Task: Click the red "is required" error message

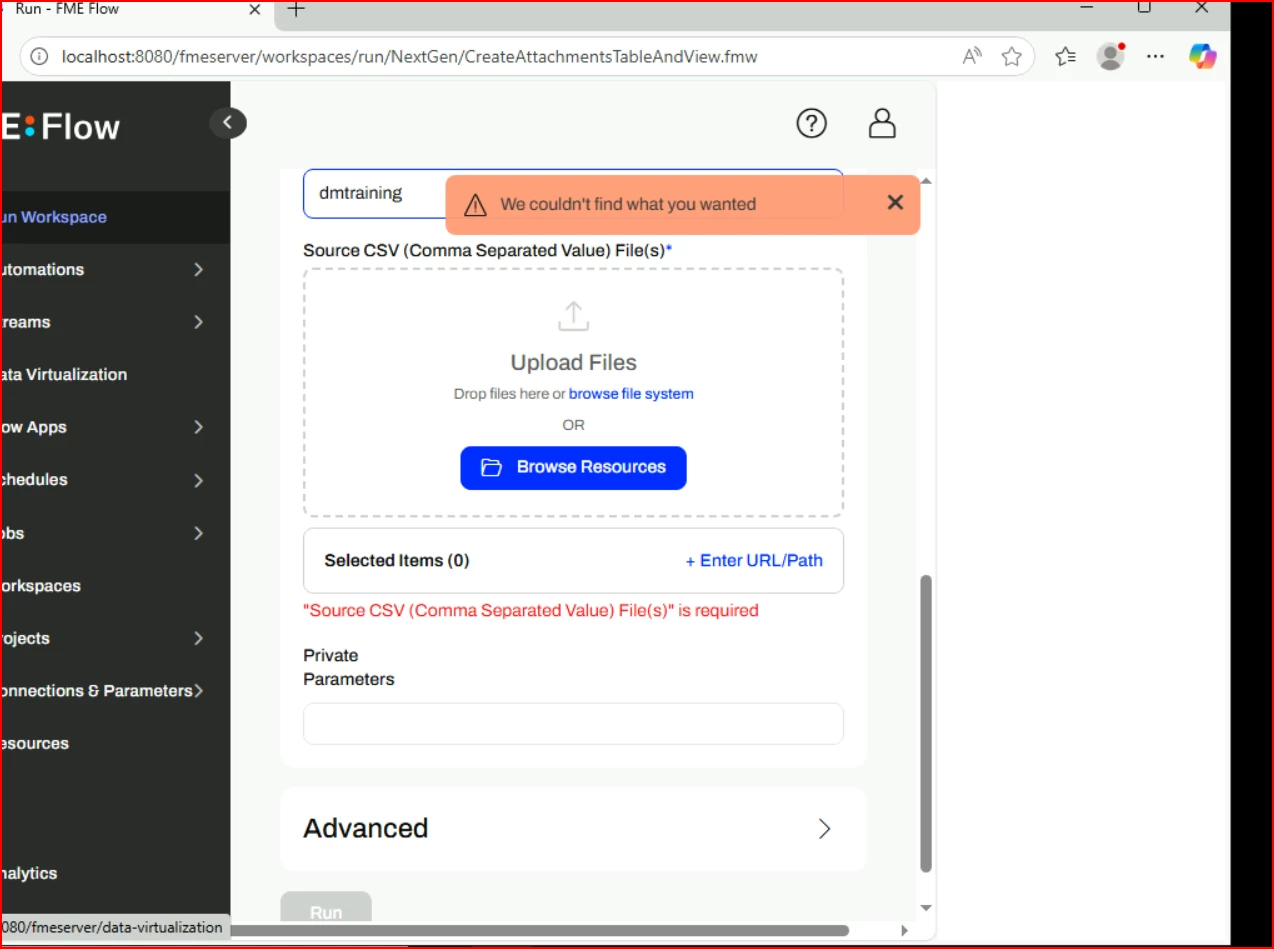Action: click(x=531, y=610)
